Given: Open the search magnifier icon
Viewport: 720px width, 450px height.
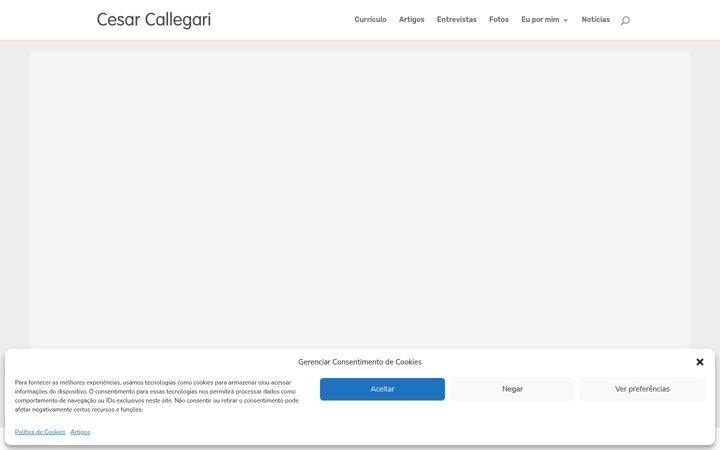Looking at the screenshot, I should pos(625,20).
